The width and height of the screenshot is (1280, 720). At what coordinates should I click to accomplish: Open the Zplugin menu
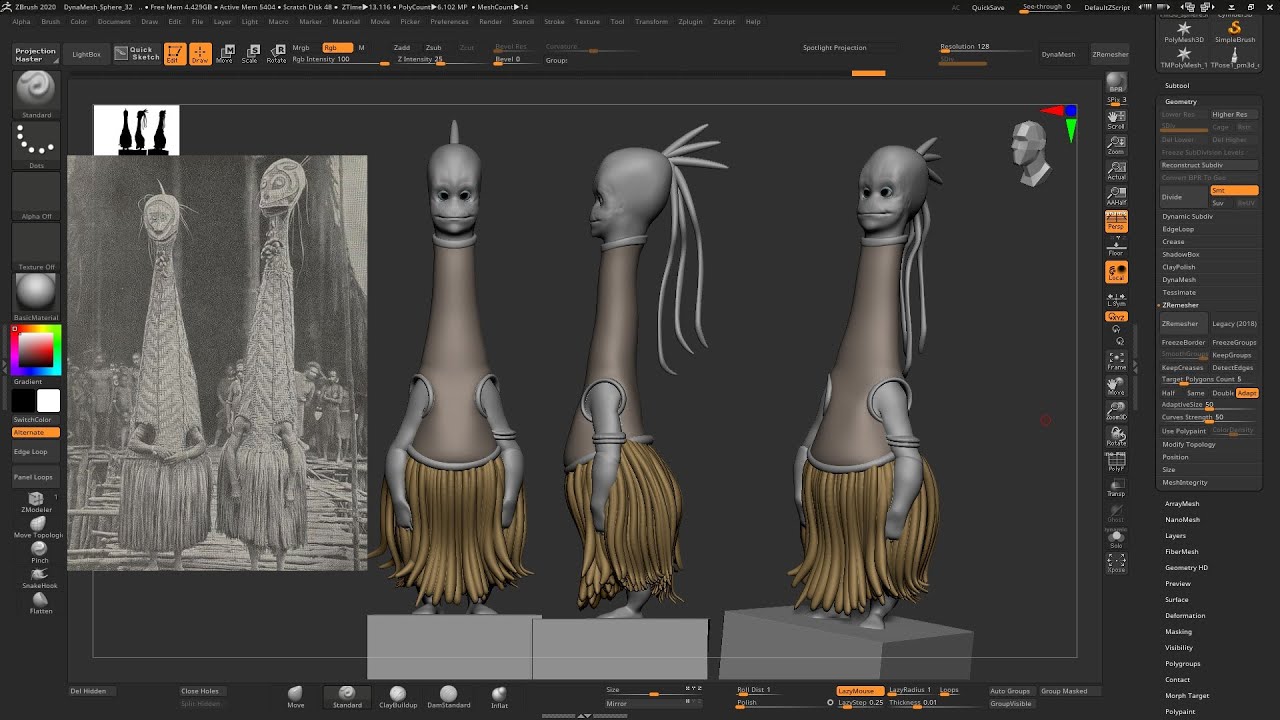click(x=690, y=21)
